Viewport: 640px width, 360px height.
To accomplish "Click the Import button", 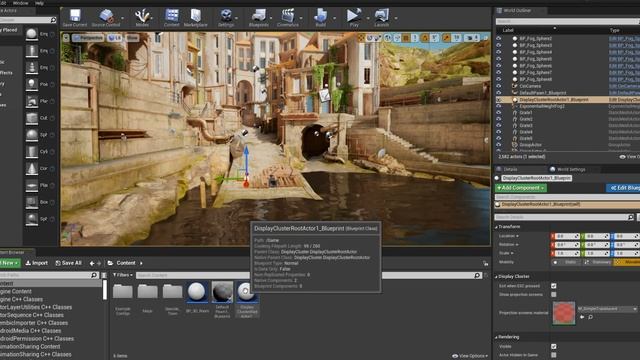I will pyautogui.click(x=37, y=263).
